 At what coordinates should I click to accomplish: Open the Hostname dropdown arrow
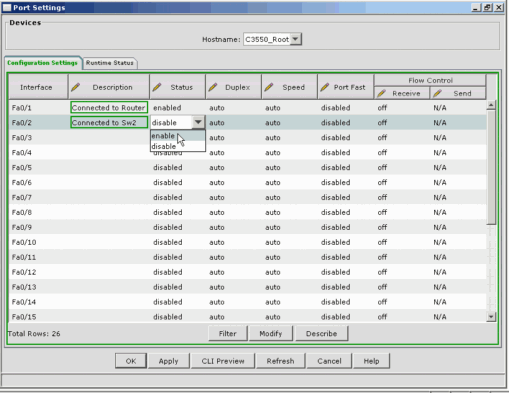[x=295, y=39]
